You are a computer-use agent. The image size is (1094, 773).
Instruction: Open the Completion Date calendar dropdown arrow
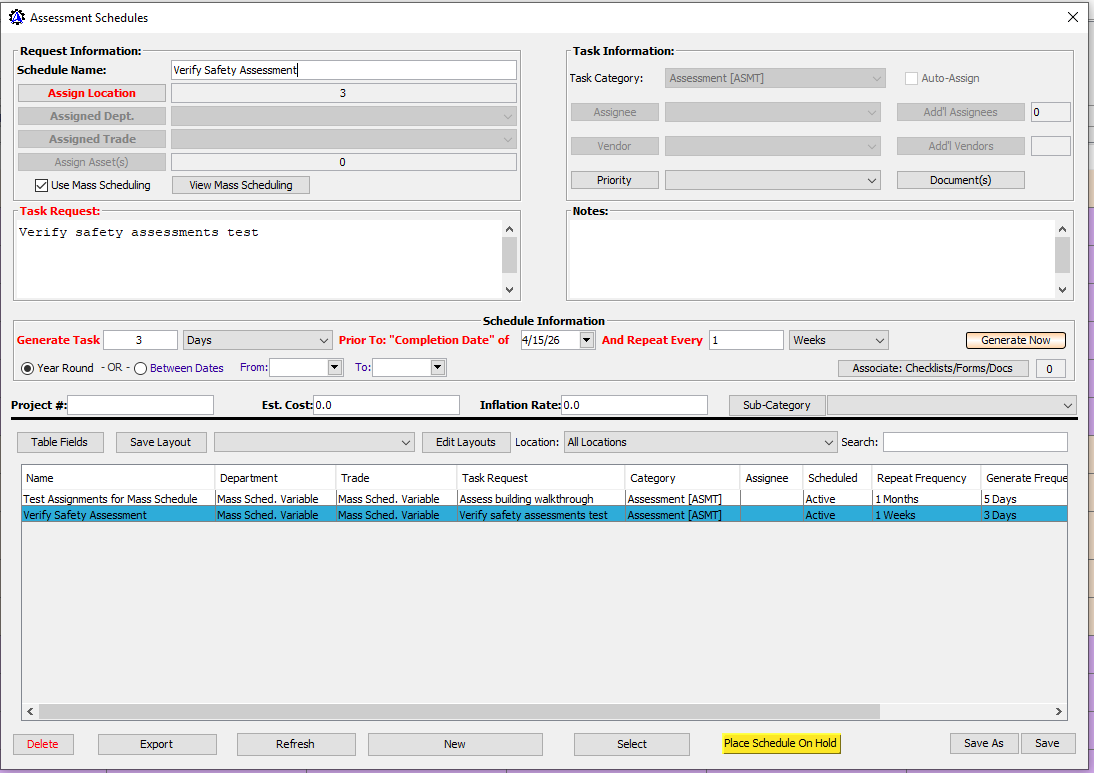pos(586,341)
